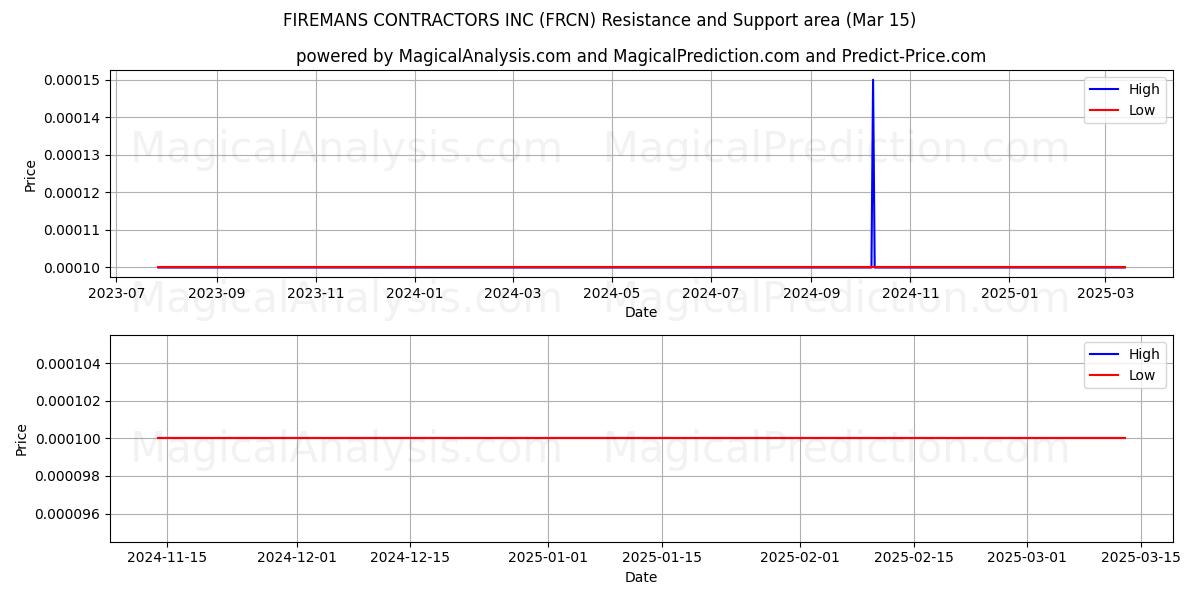Click the 2025-03-01 x-axis tick label
Image resolution: width=1200 pixels, height=600 pixels.
click(x=1027, y=558)
